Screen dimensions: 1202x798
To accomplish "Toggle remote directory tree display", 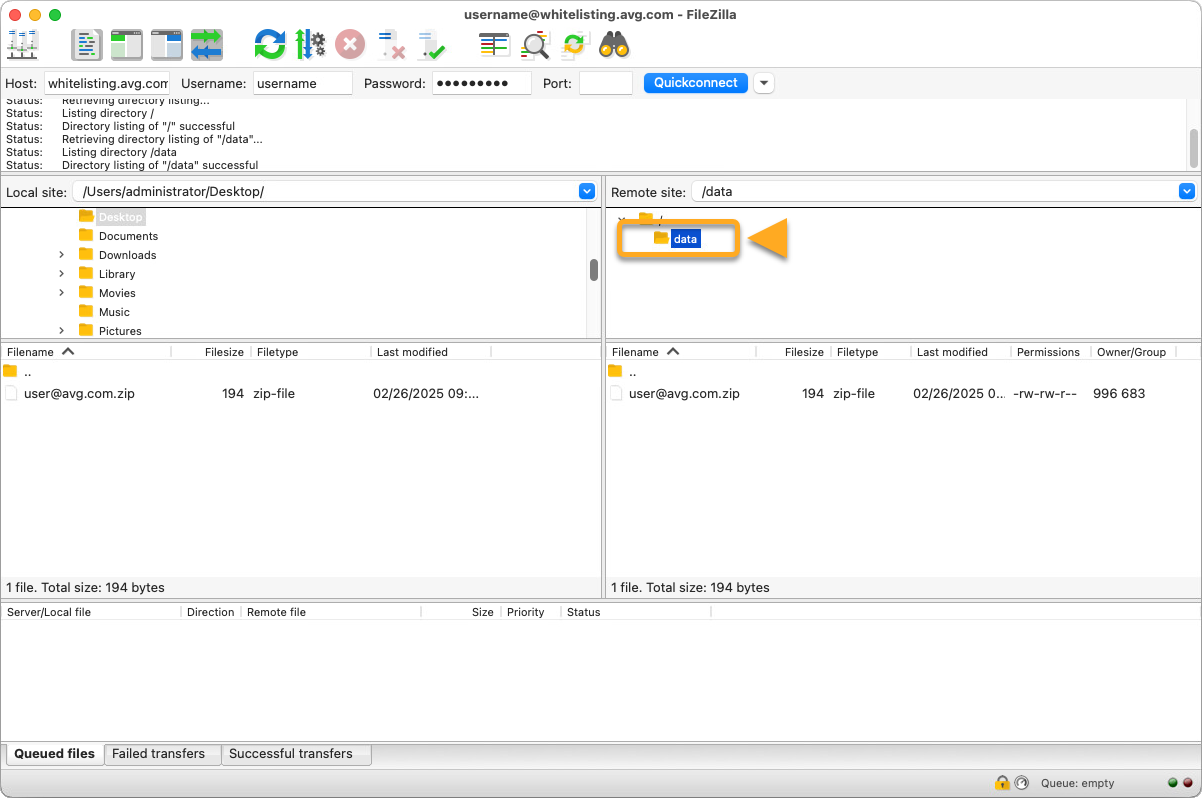I will click(167, 45).
